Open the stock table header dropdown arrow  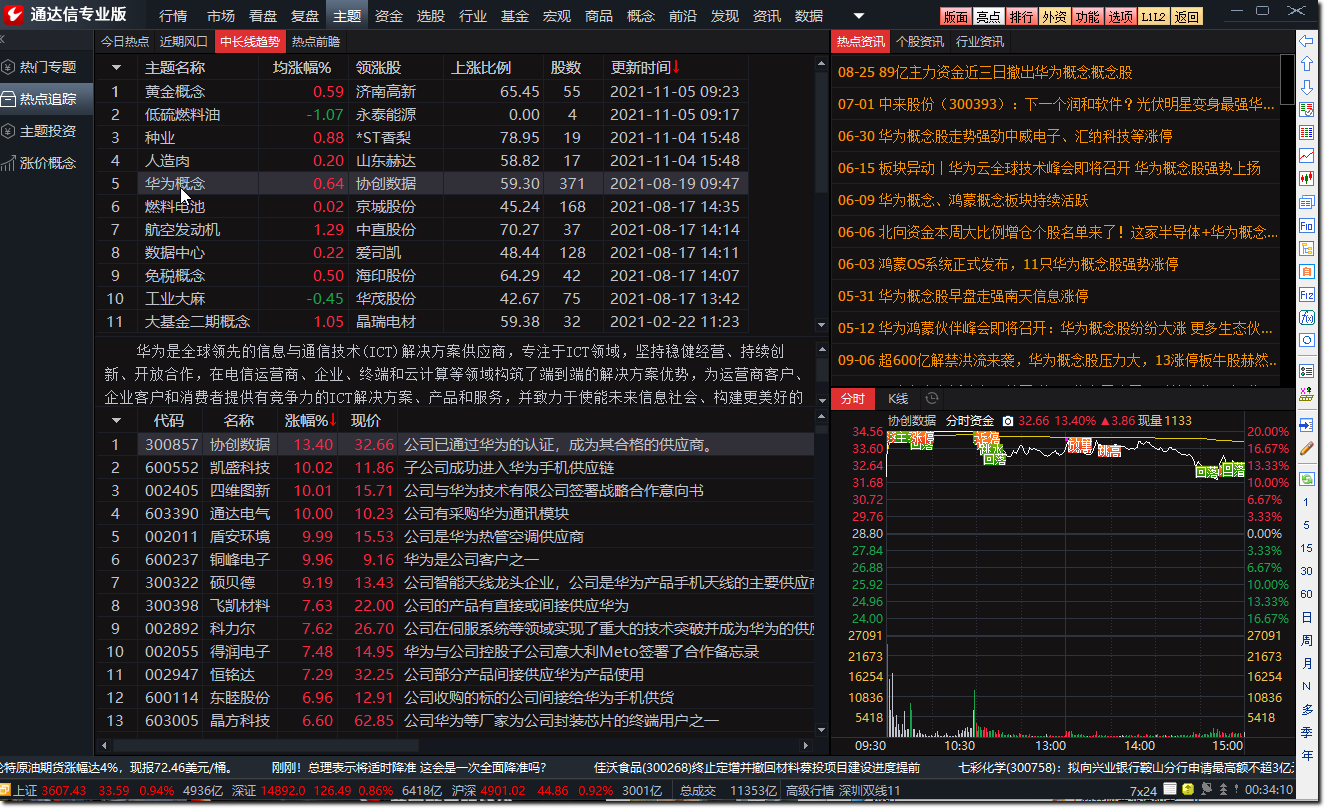[117, 421]
